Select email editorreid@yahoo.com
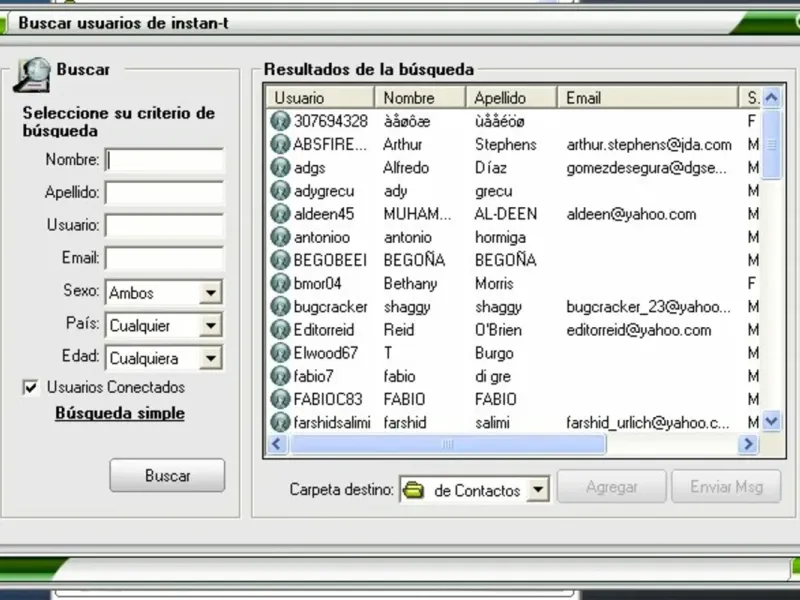The image size is (800, 600). (639, 330)
